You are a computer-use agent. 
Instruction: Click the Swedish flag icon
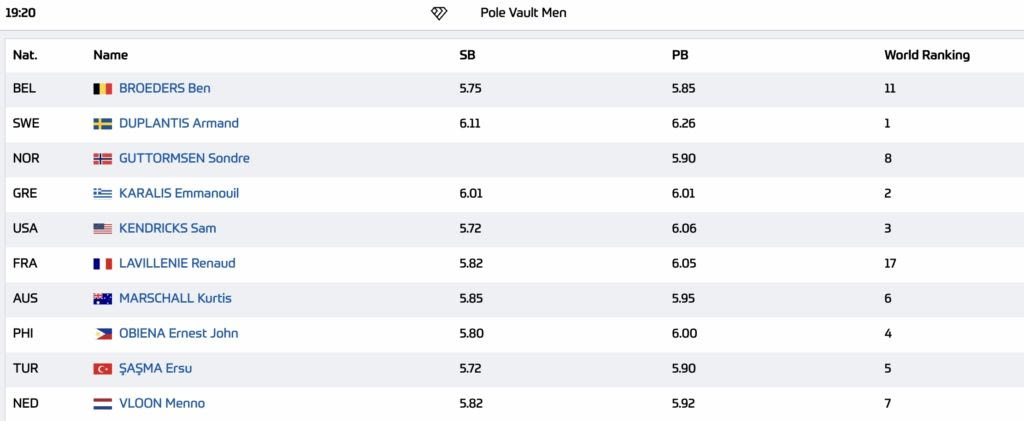tap(102, 123)
